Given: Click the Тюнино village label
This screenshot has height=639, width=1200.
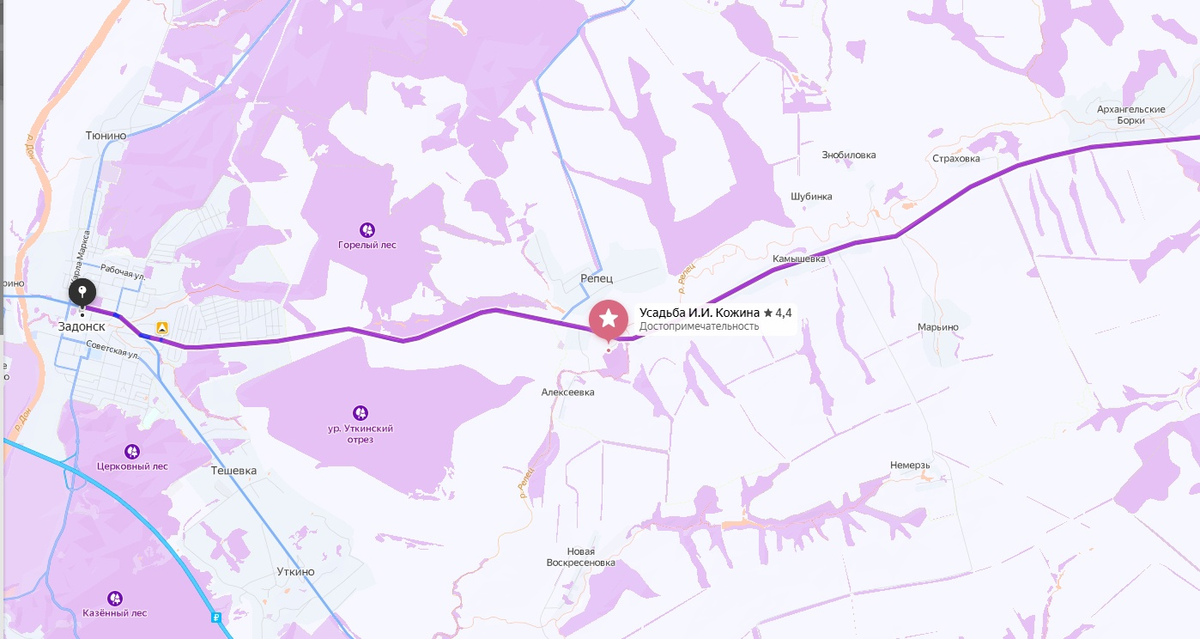Looking at the screenshot, I should 106,135.
